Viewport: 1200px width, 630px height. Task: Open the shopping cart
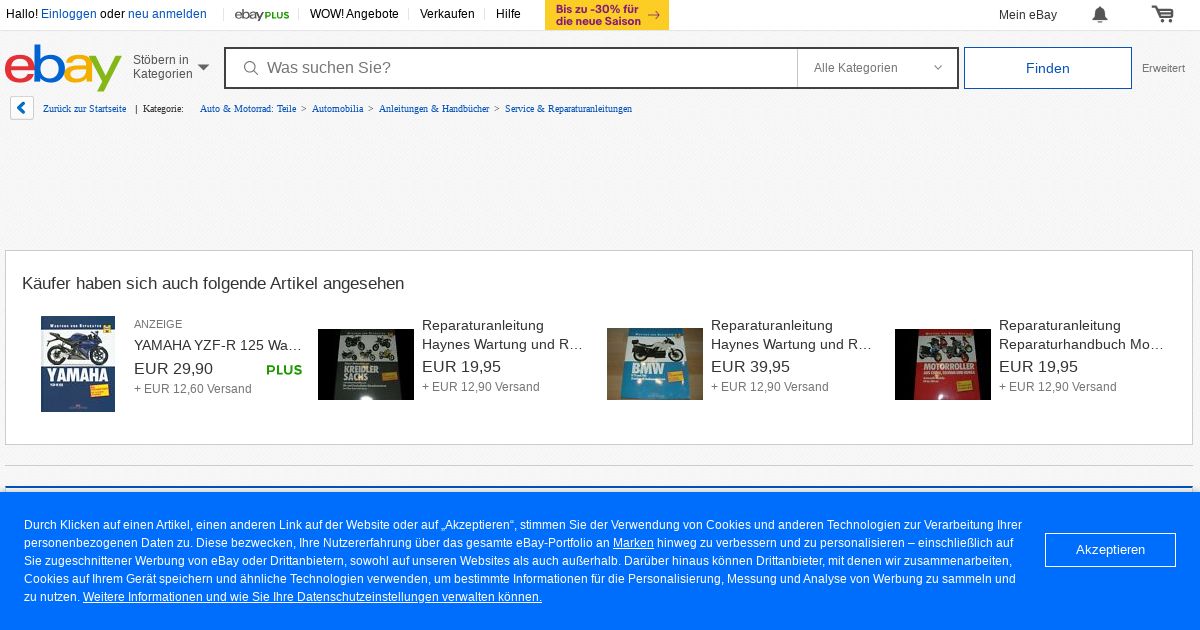(1162, 14)
